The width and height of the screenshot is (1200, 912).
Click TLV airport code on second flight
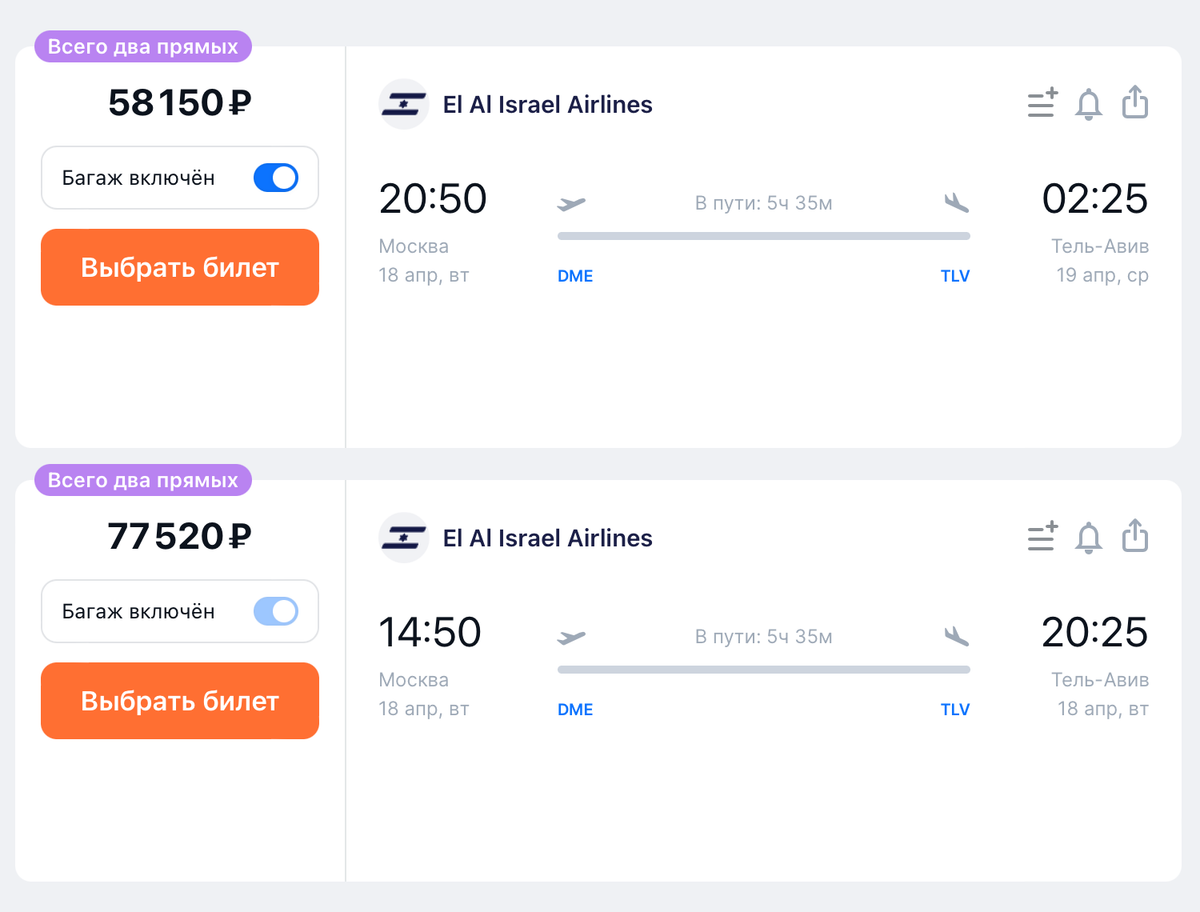click(955, 709)
